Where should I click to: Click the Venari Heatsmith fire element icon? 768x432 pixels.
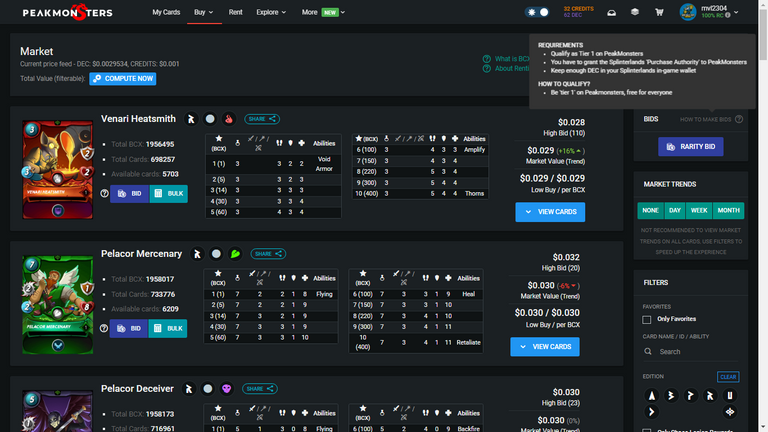pos(229,119)
